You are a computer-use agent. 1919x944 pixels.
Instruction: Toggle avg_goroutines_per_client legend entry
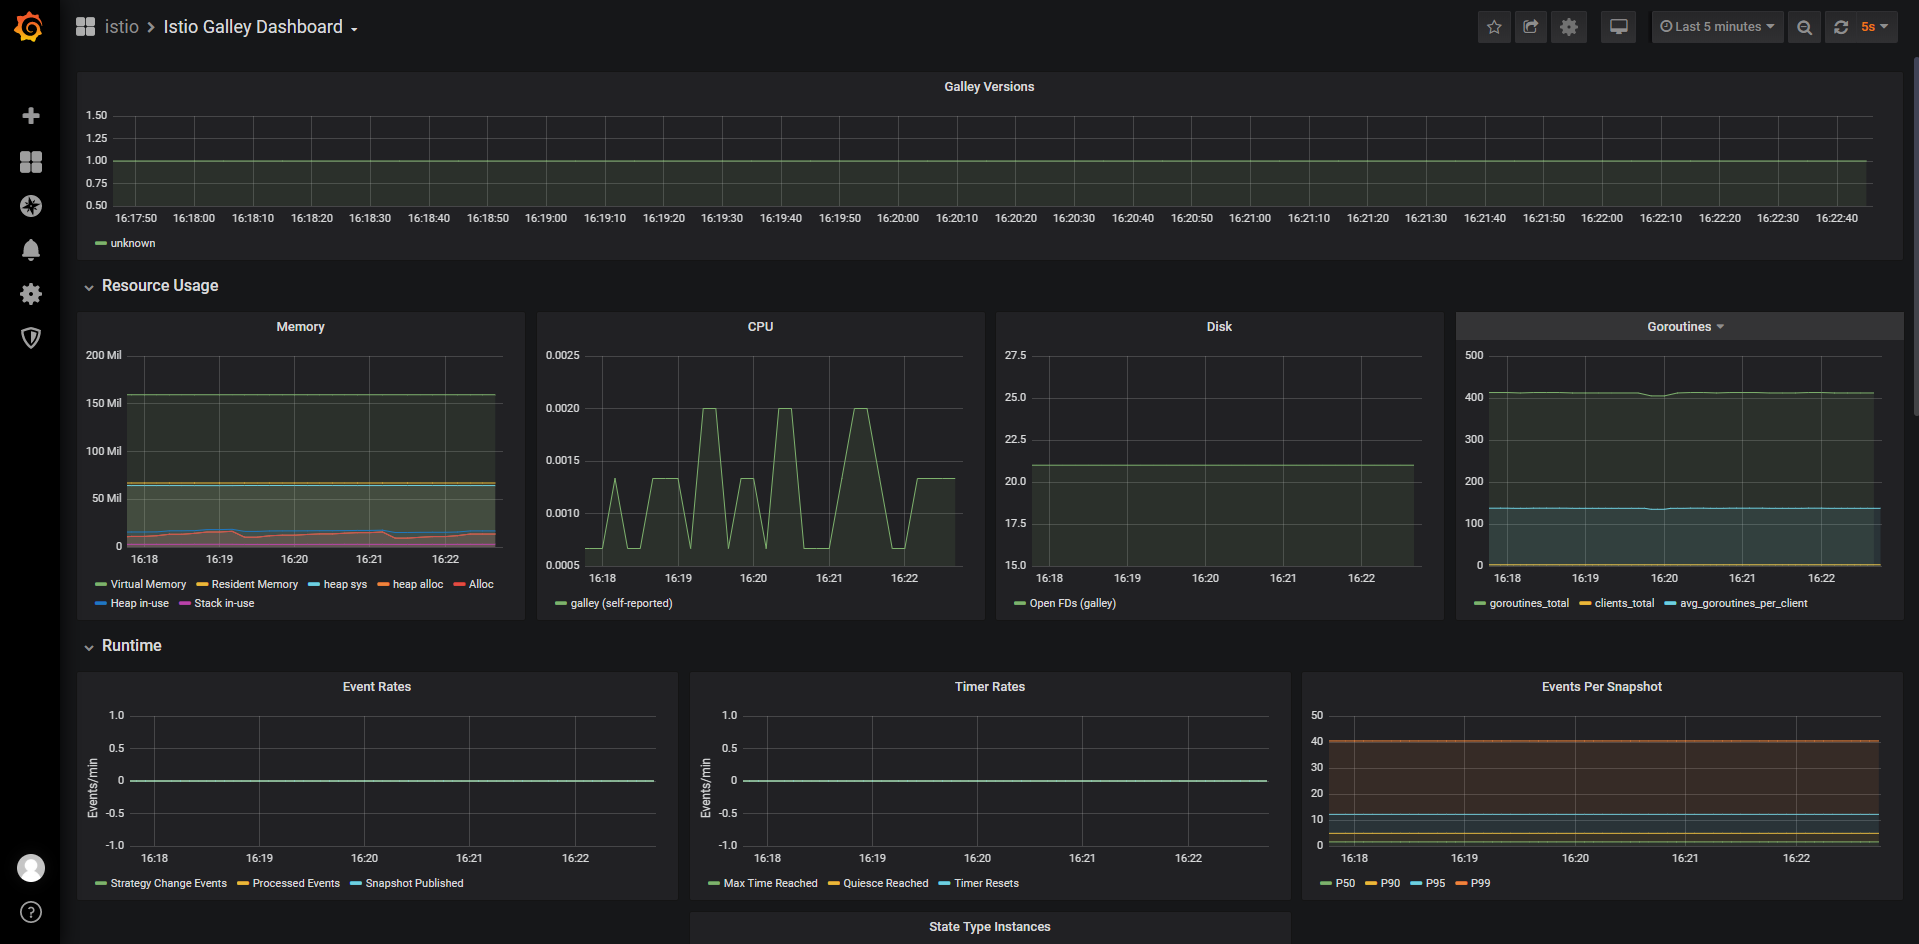click(x=1744, y=603)
